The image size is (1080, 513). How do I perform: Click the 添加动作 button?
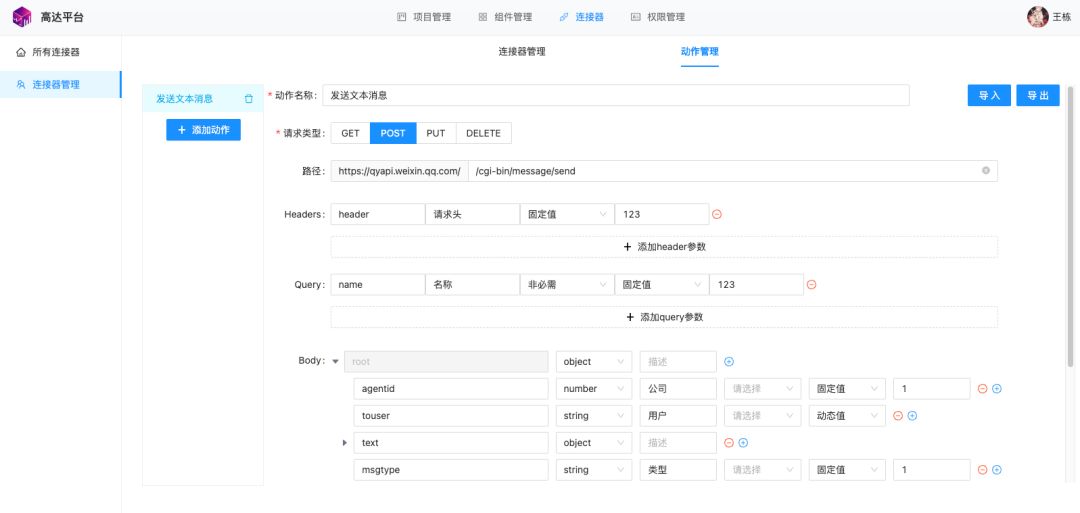203,129
